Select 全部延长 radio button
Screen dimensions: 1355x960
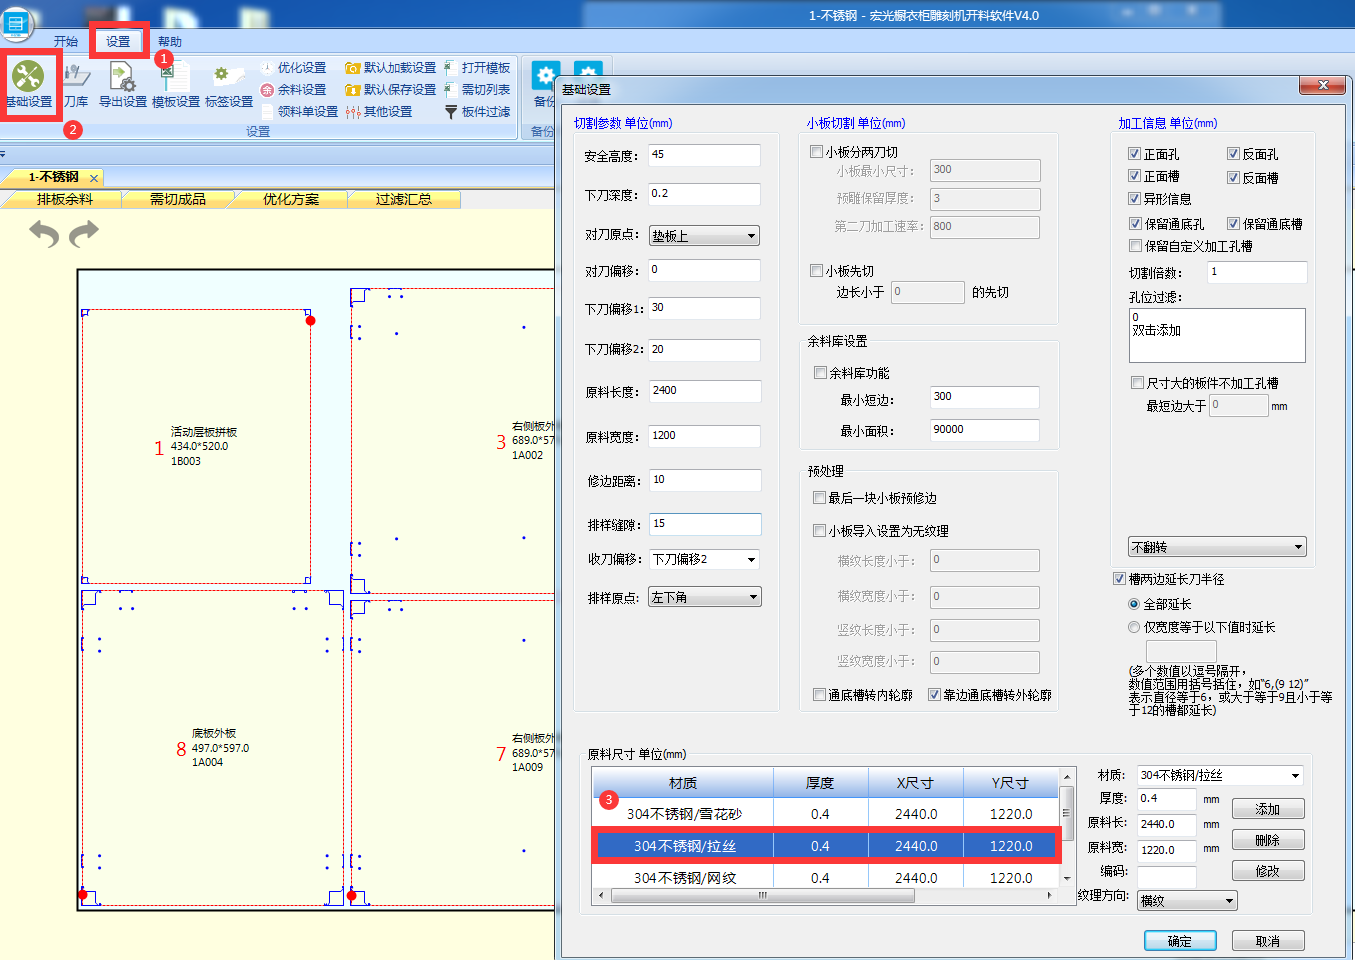click(x=1133, y=604)
